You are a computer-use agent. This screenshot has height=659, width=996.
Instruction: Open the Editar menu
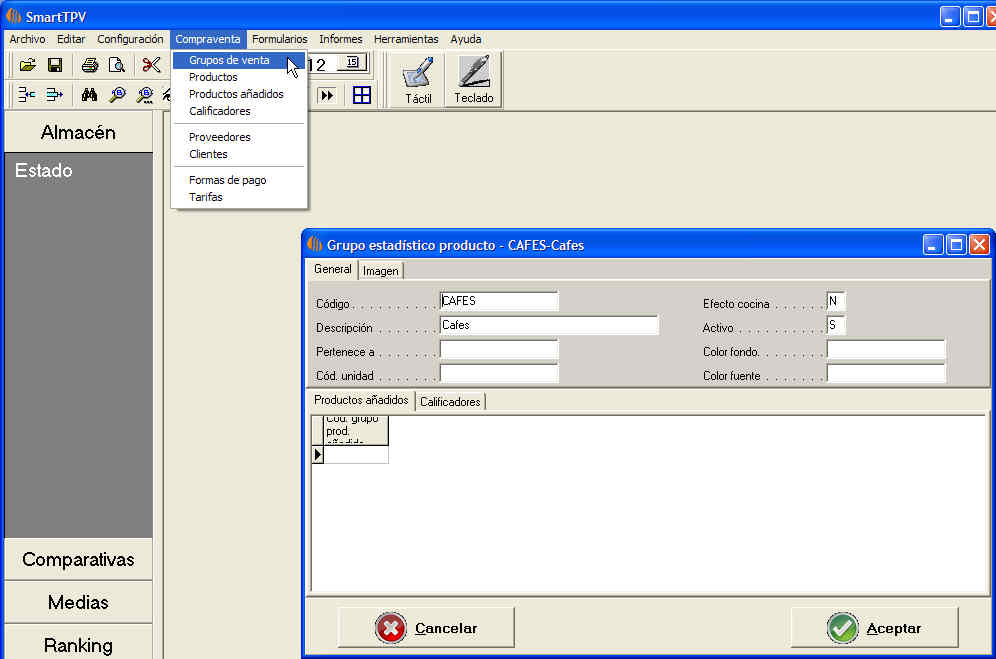[x=71, y=39]
